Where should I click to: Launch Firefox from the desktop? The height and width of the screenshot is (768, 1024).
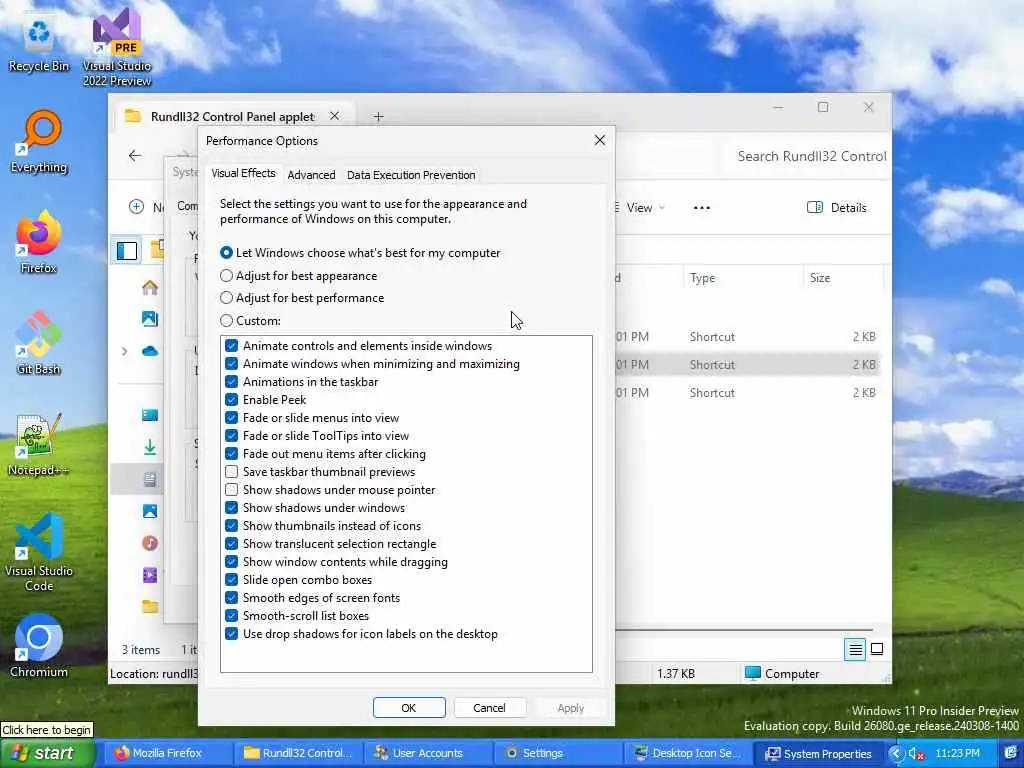point(39,242)
